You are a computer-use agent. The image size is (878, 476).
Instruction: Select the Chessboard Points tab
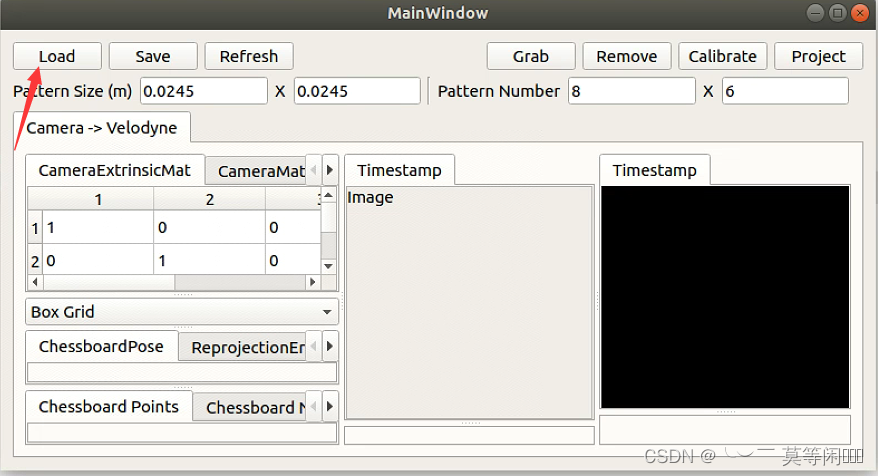click(109, 407)
